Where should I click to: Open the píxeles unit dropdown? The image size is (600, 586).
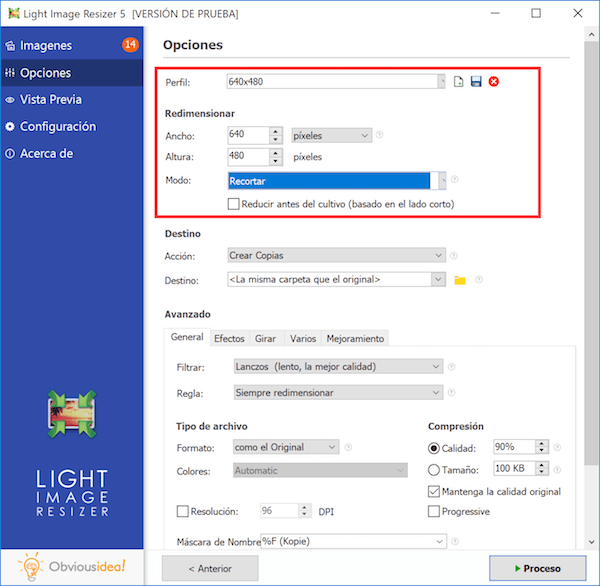(x=331, y=135)
